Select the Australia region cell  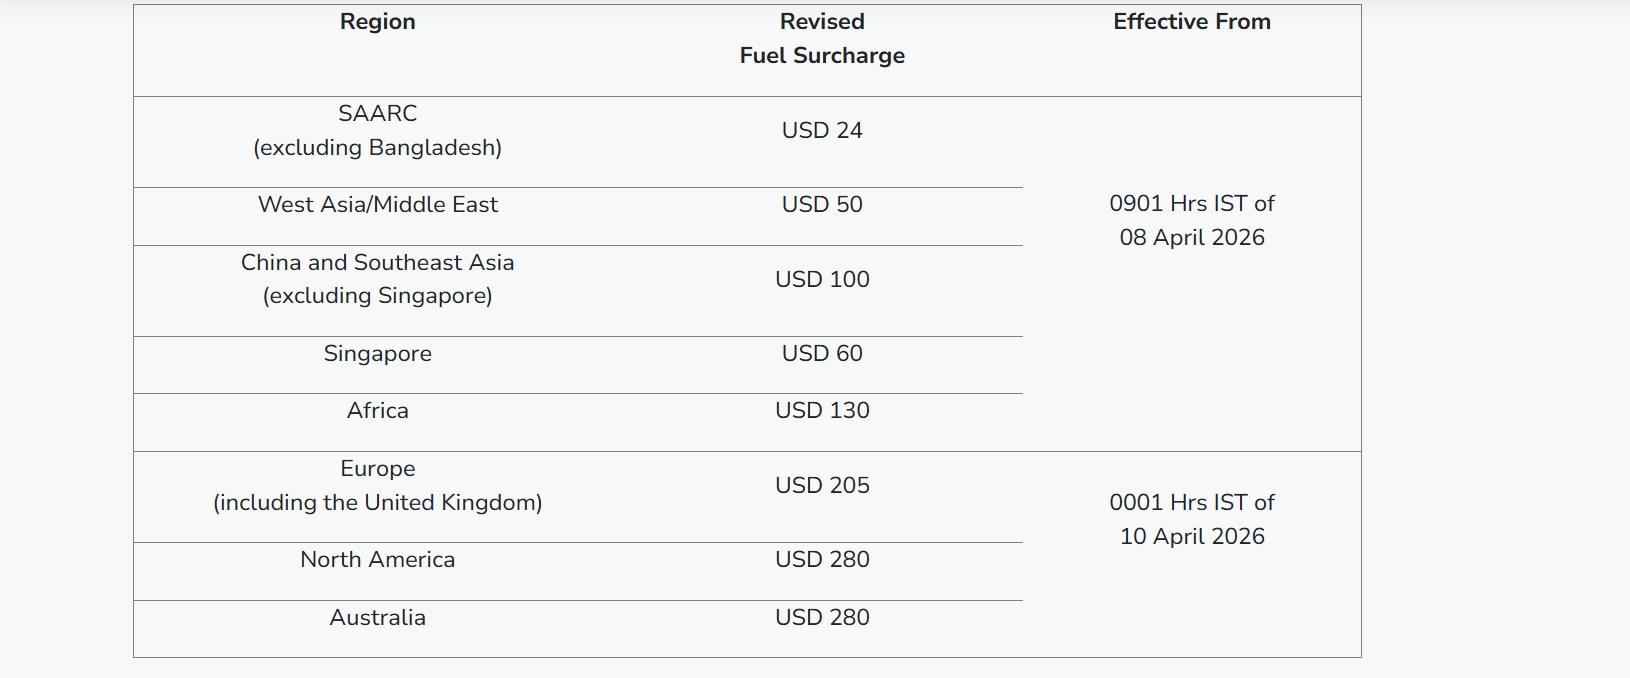pos(377,618)
